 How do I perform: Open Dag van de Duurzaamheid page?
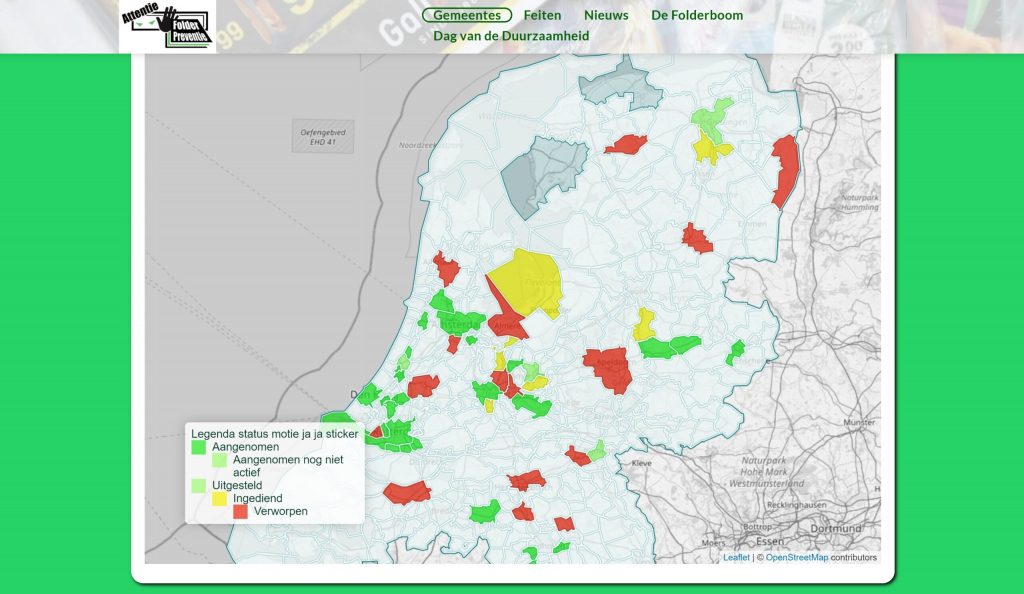coord(510,36)
